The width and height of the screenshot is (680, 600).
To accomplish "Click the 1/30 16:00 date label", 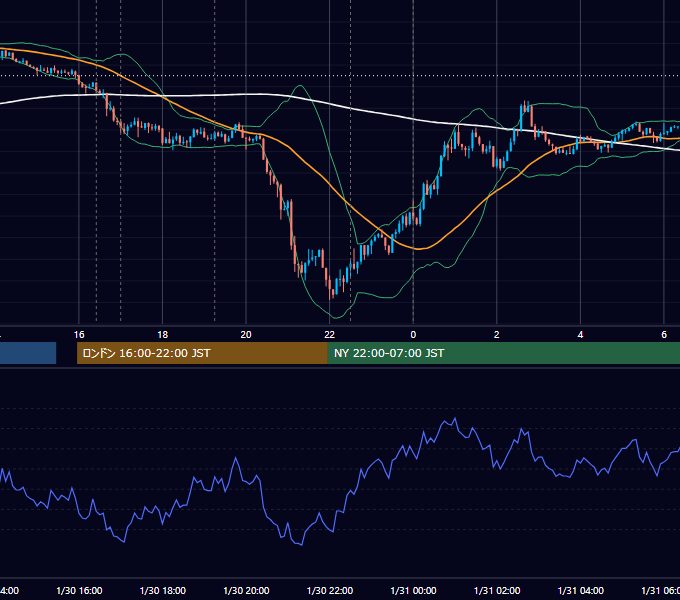I will point(79,591).
